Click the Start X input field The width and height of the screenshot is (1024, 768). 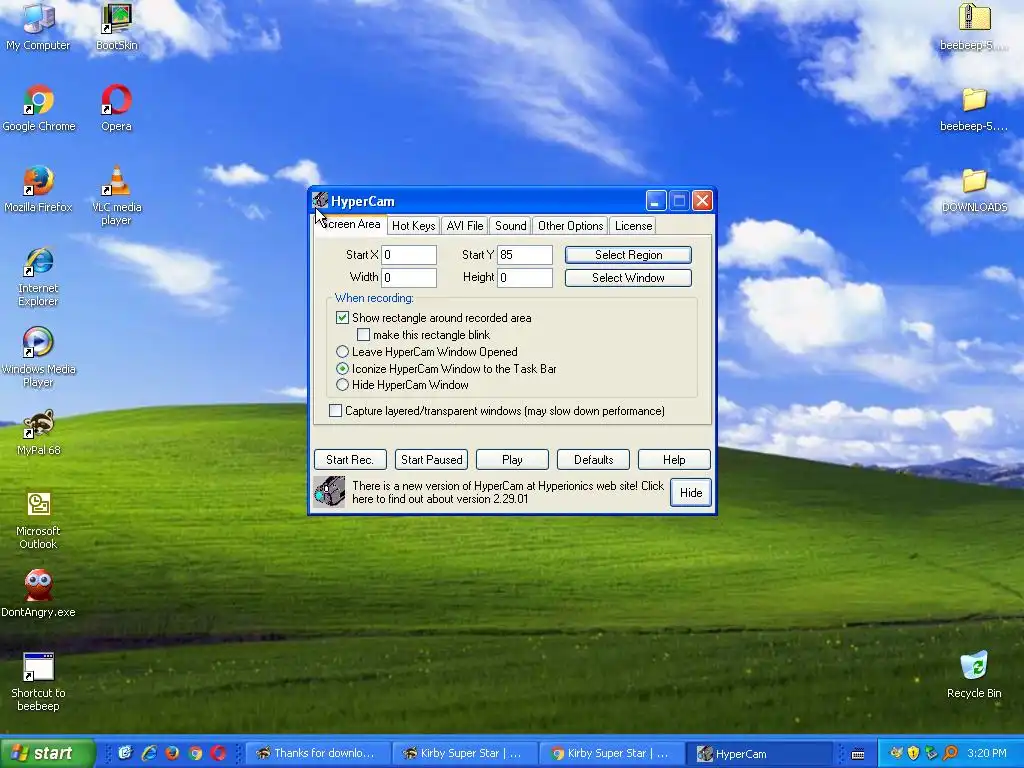pos(409,255)
